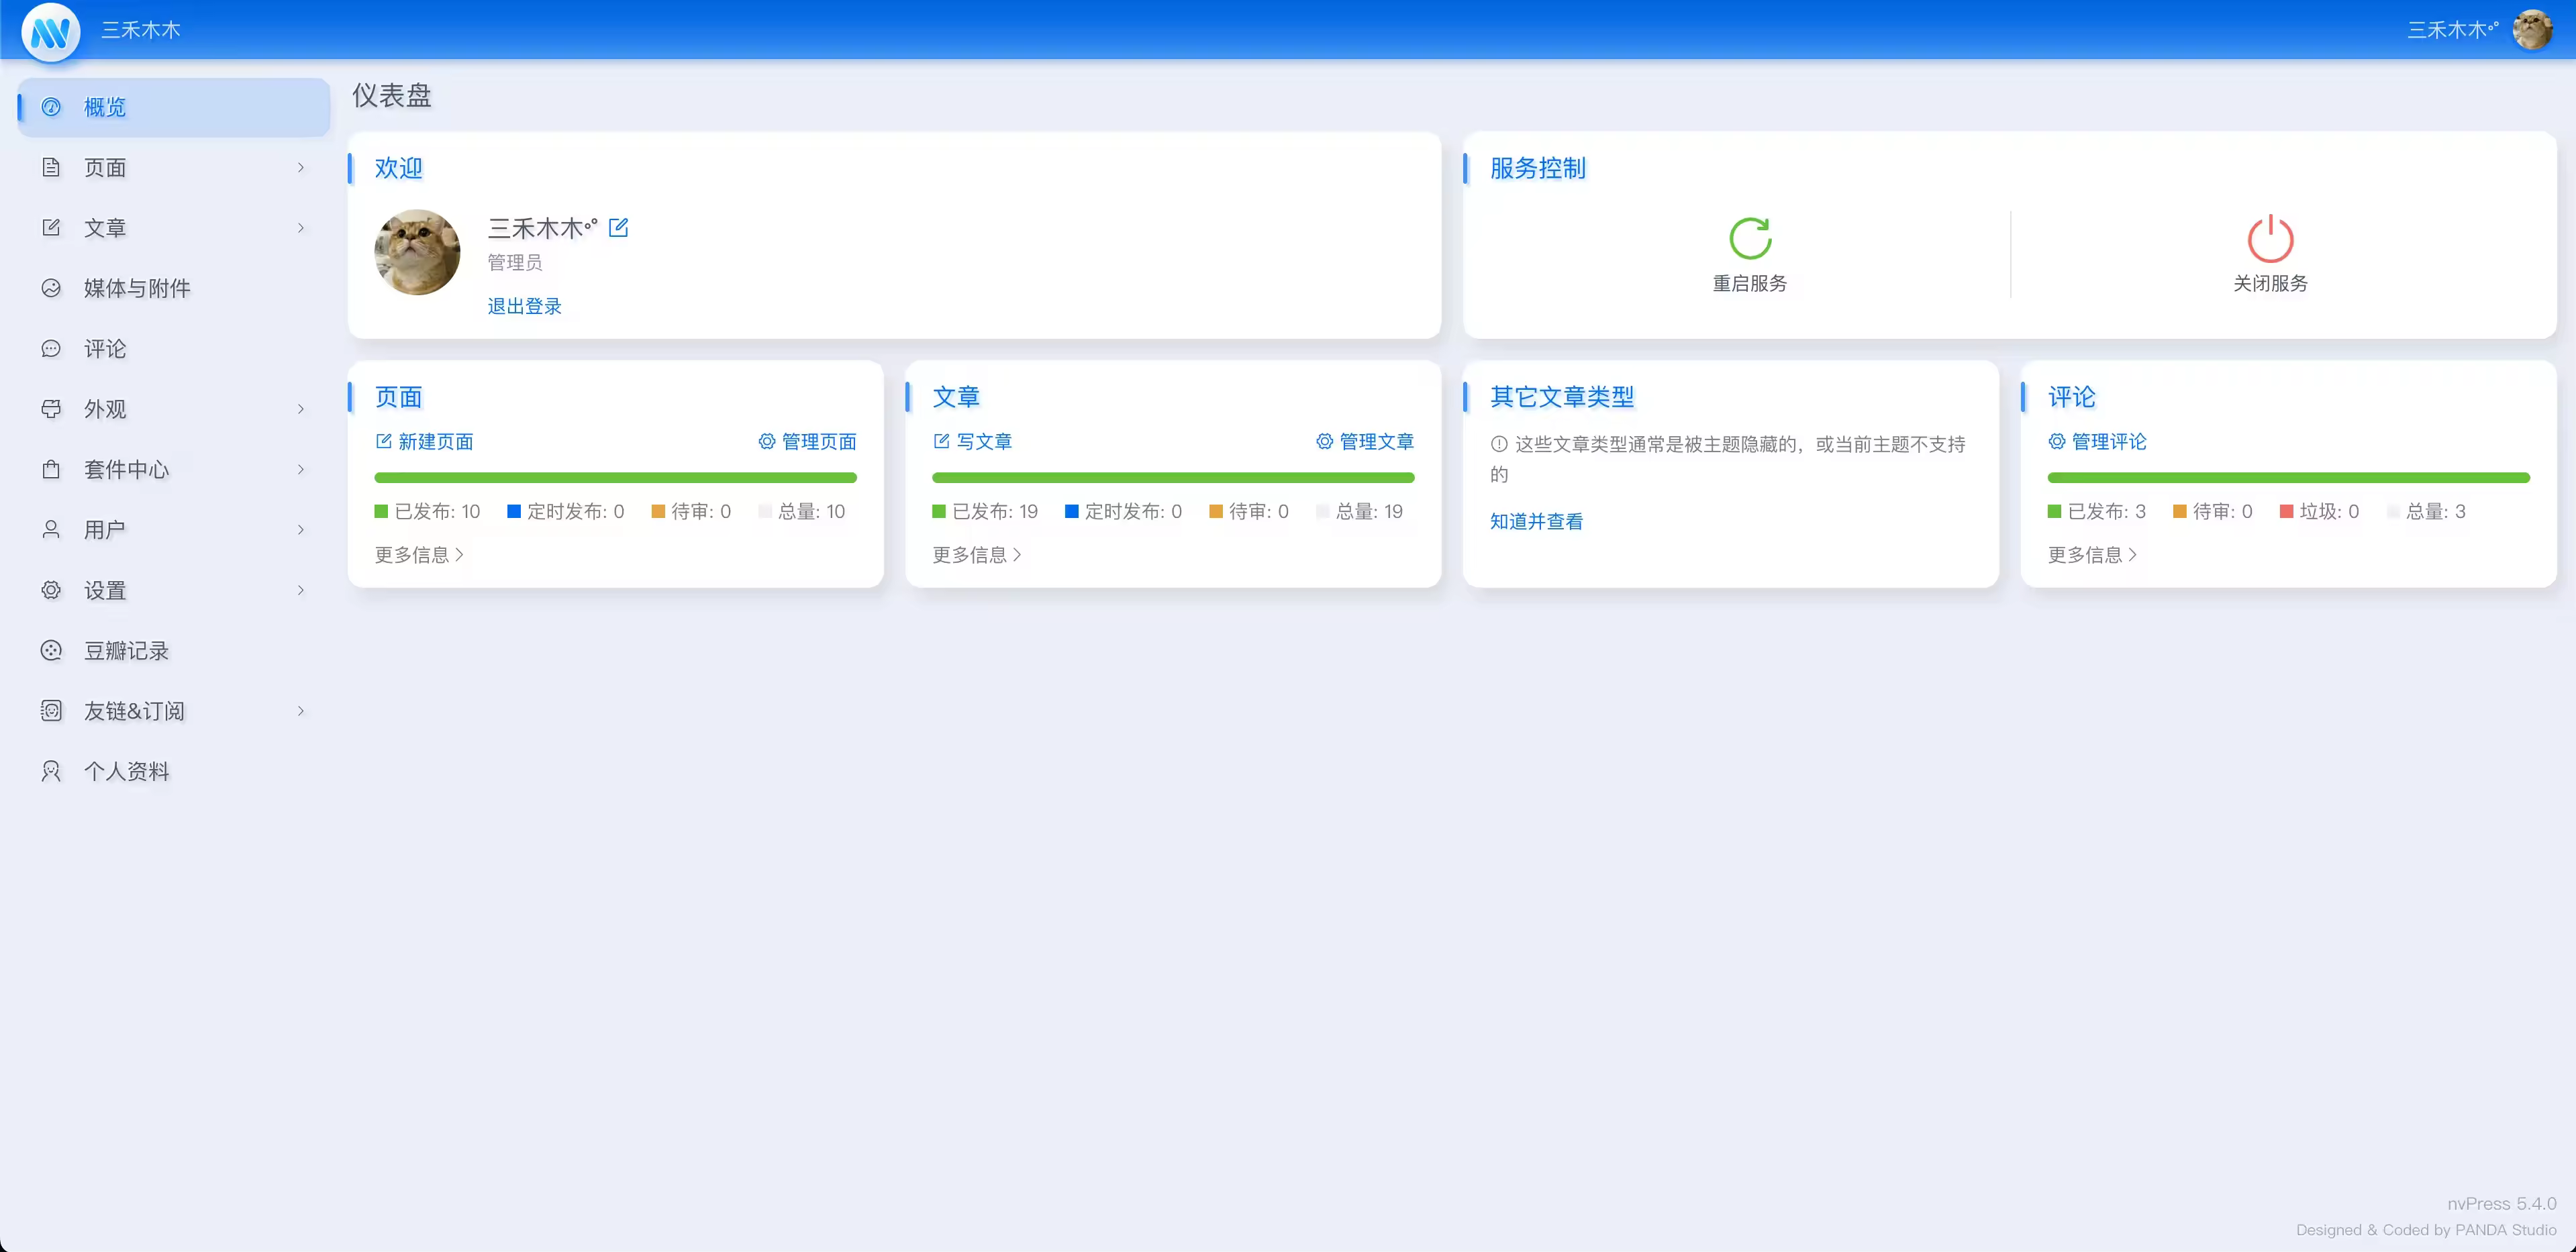Click the 已发布: 19 legend in 文章 card
The image size is (2576, 1252).
tap(986, 511)
